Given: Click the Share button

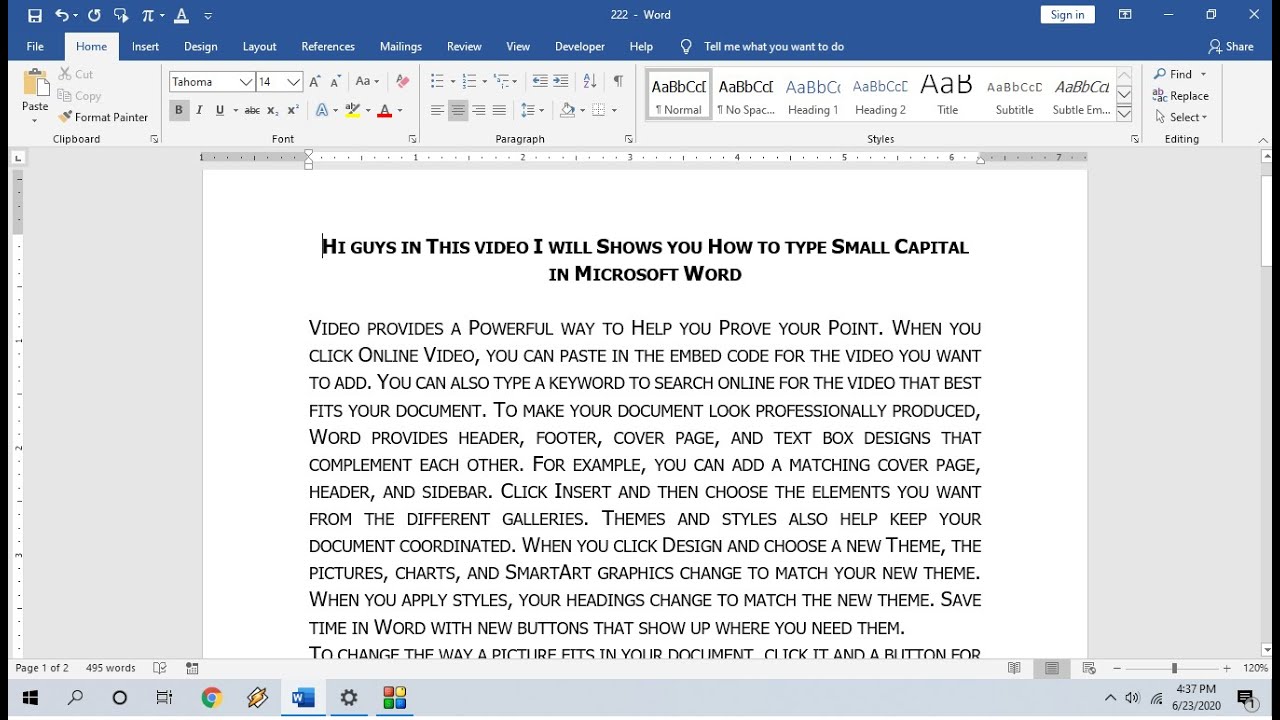Looking at the screenshot, I should (1230, 46).
